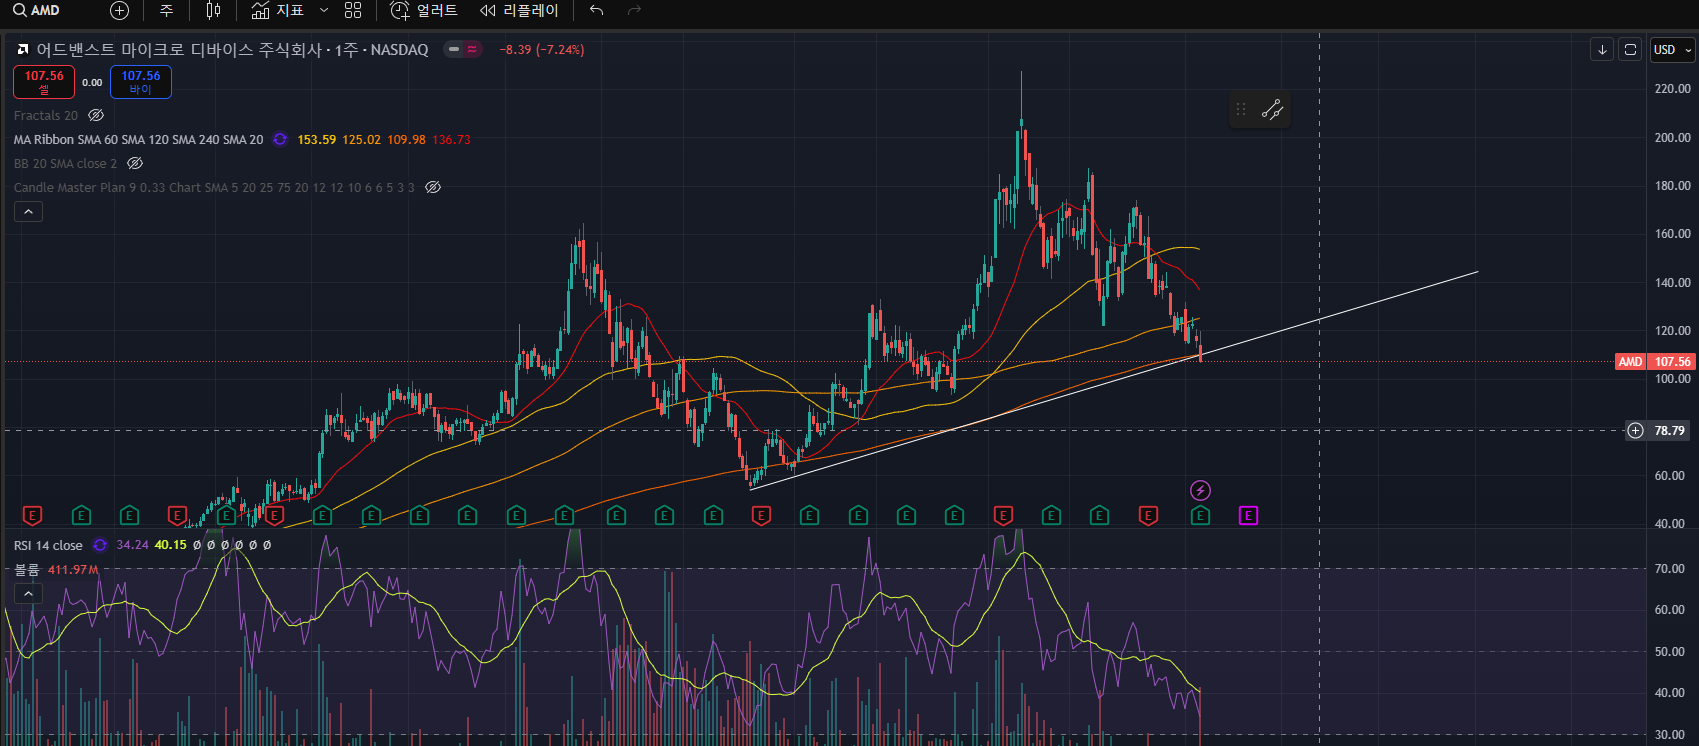The image size is (1699, 746).
Task: Click the plus icon to compare symbols
Action: [x=119, y=10]
